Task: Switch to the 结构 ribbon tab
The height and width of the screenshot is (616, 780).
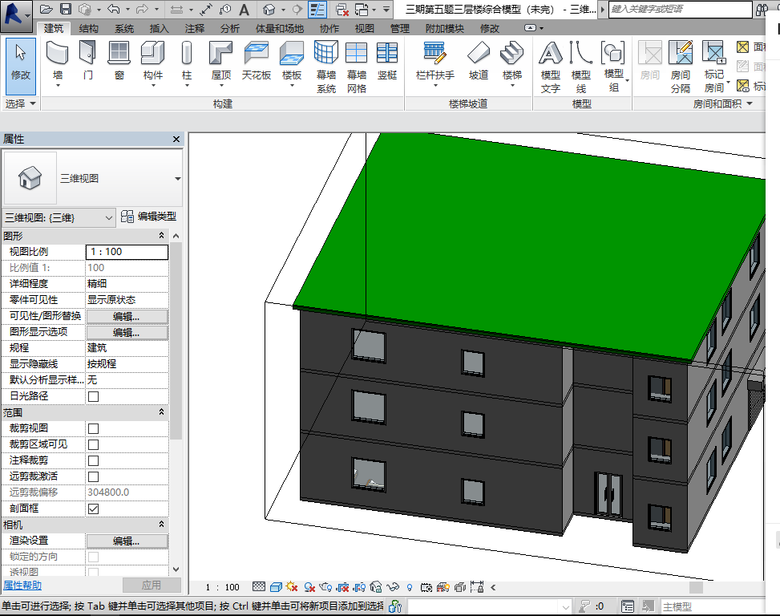Action: point(89,29)
